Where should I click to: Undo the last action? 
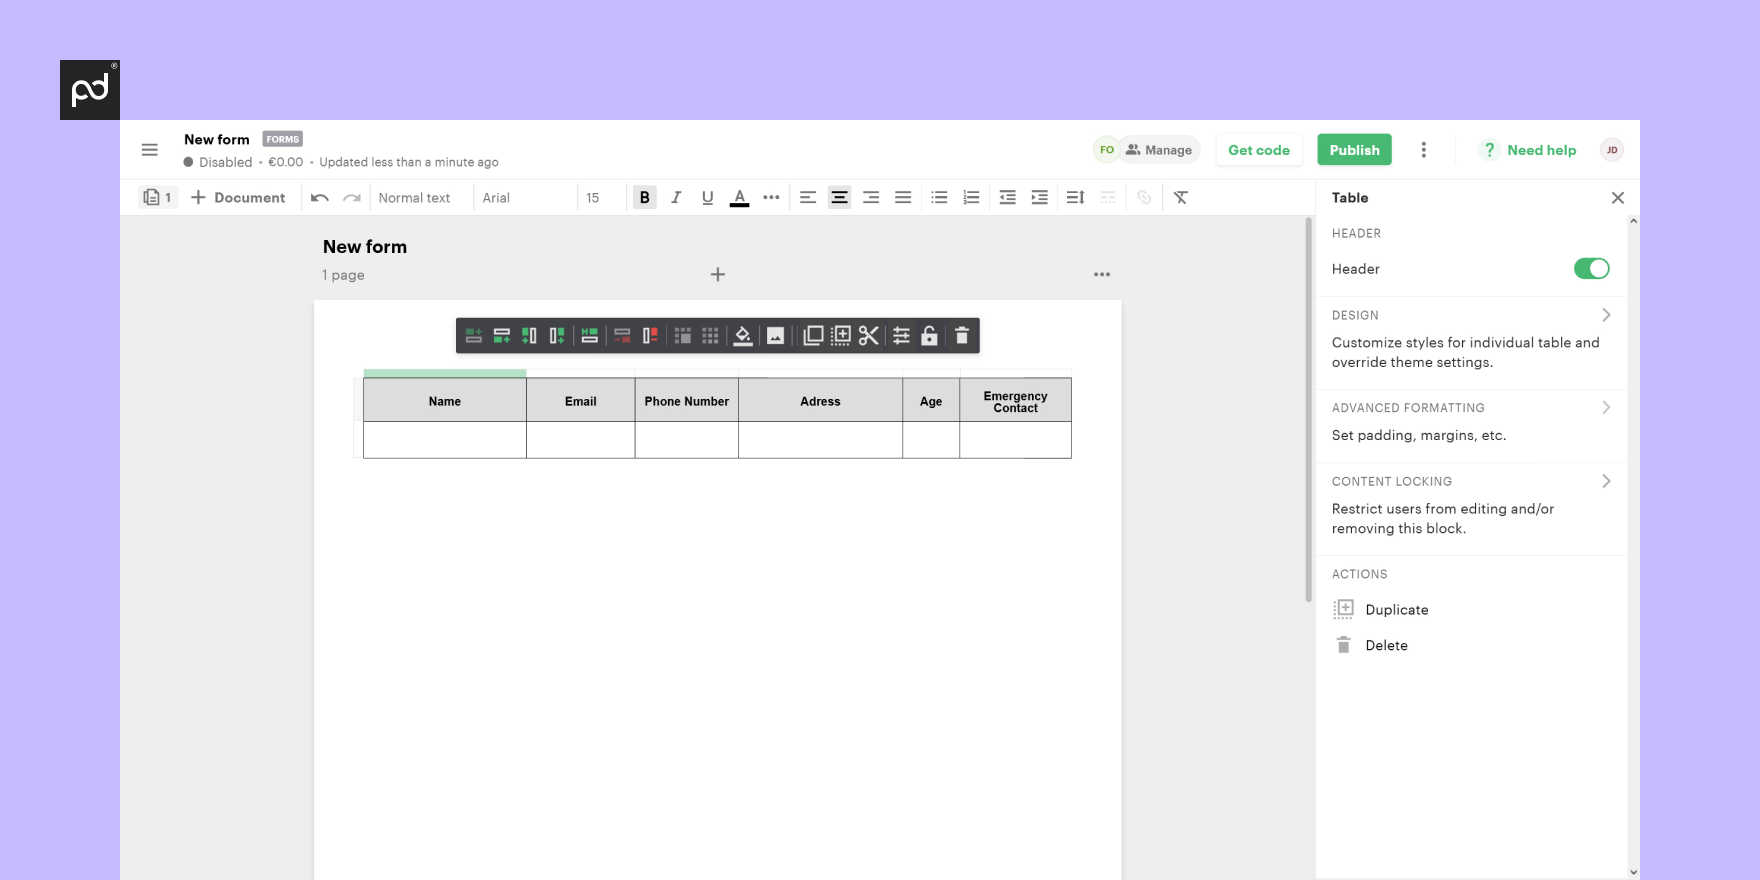pos(320,198)
